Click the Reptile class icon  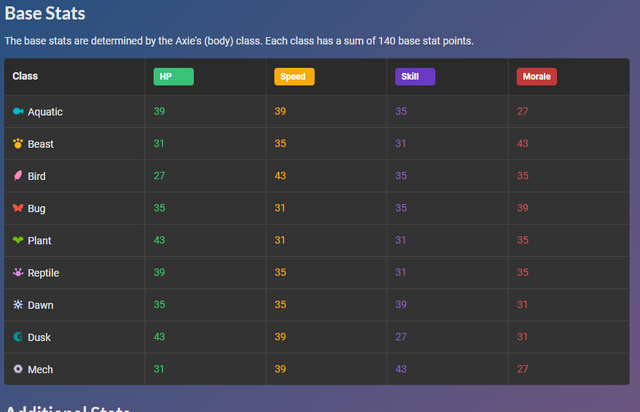click(x=18, y=272)
